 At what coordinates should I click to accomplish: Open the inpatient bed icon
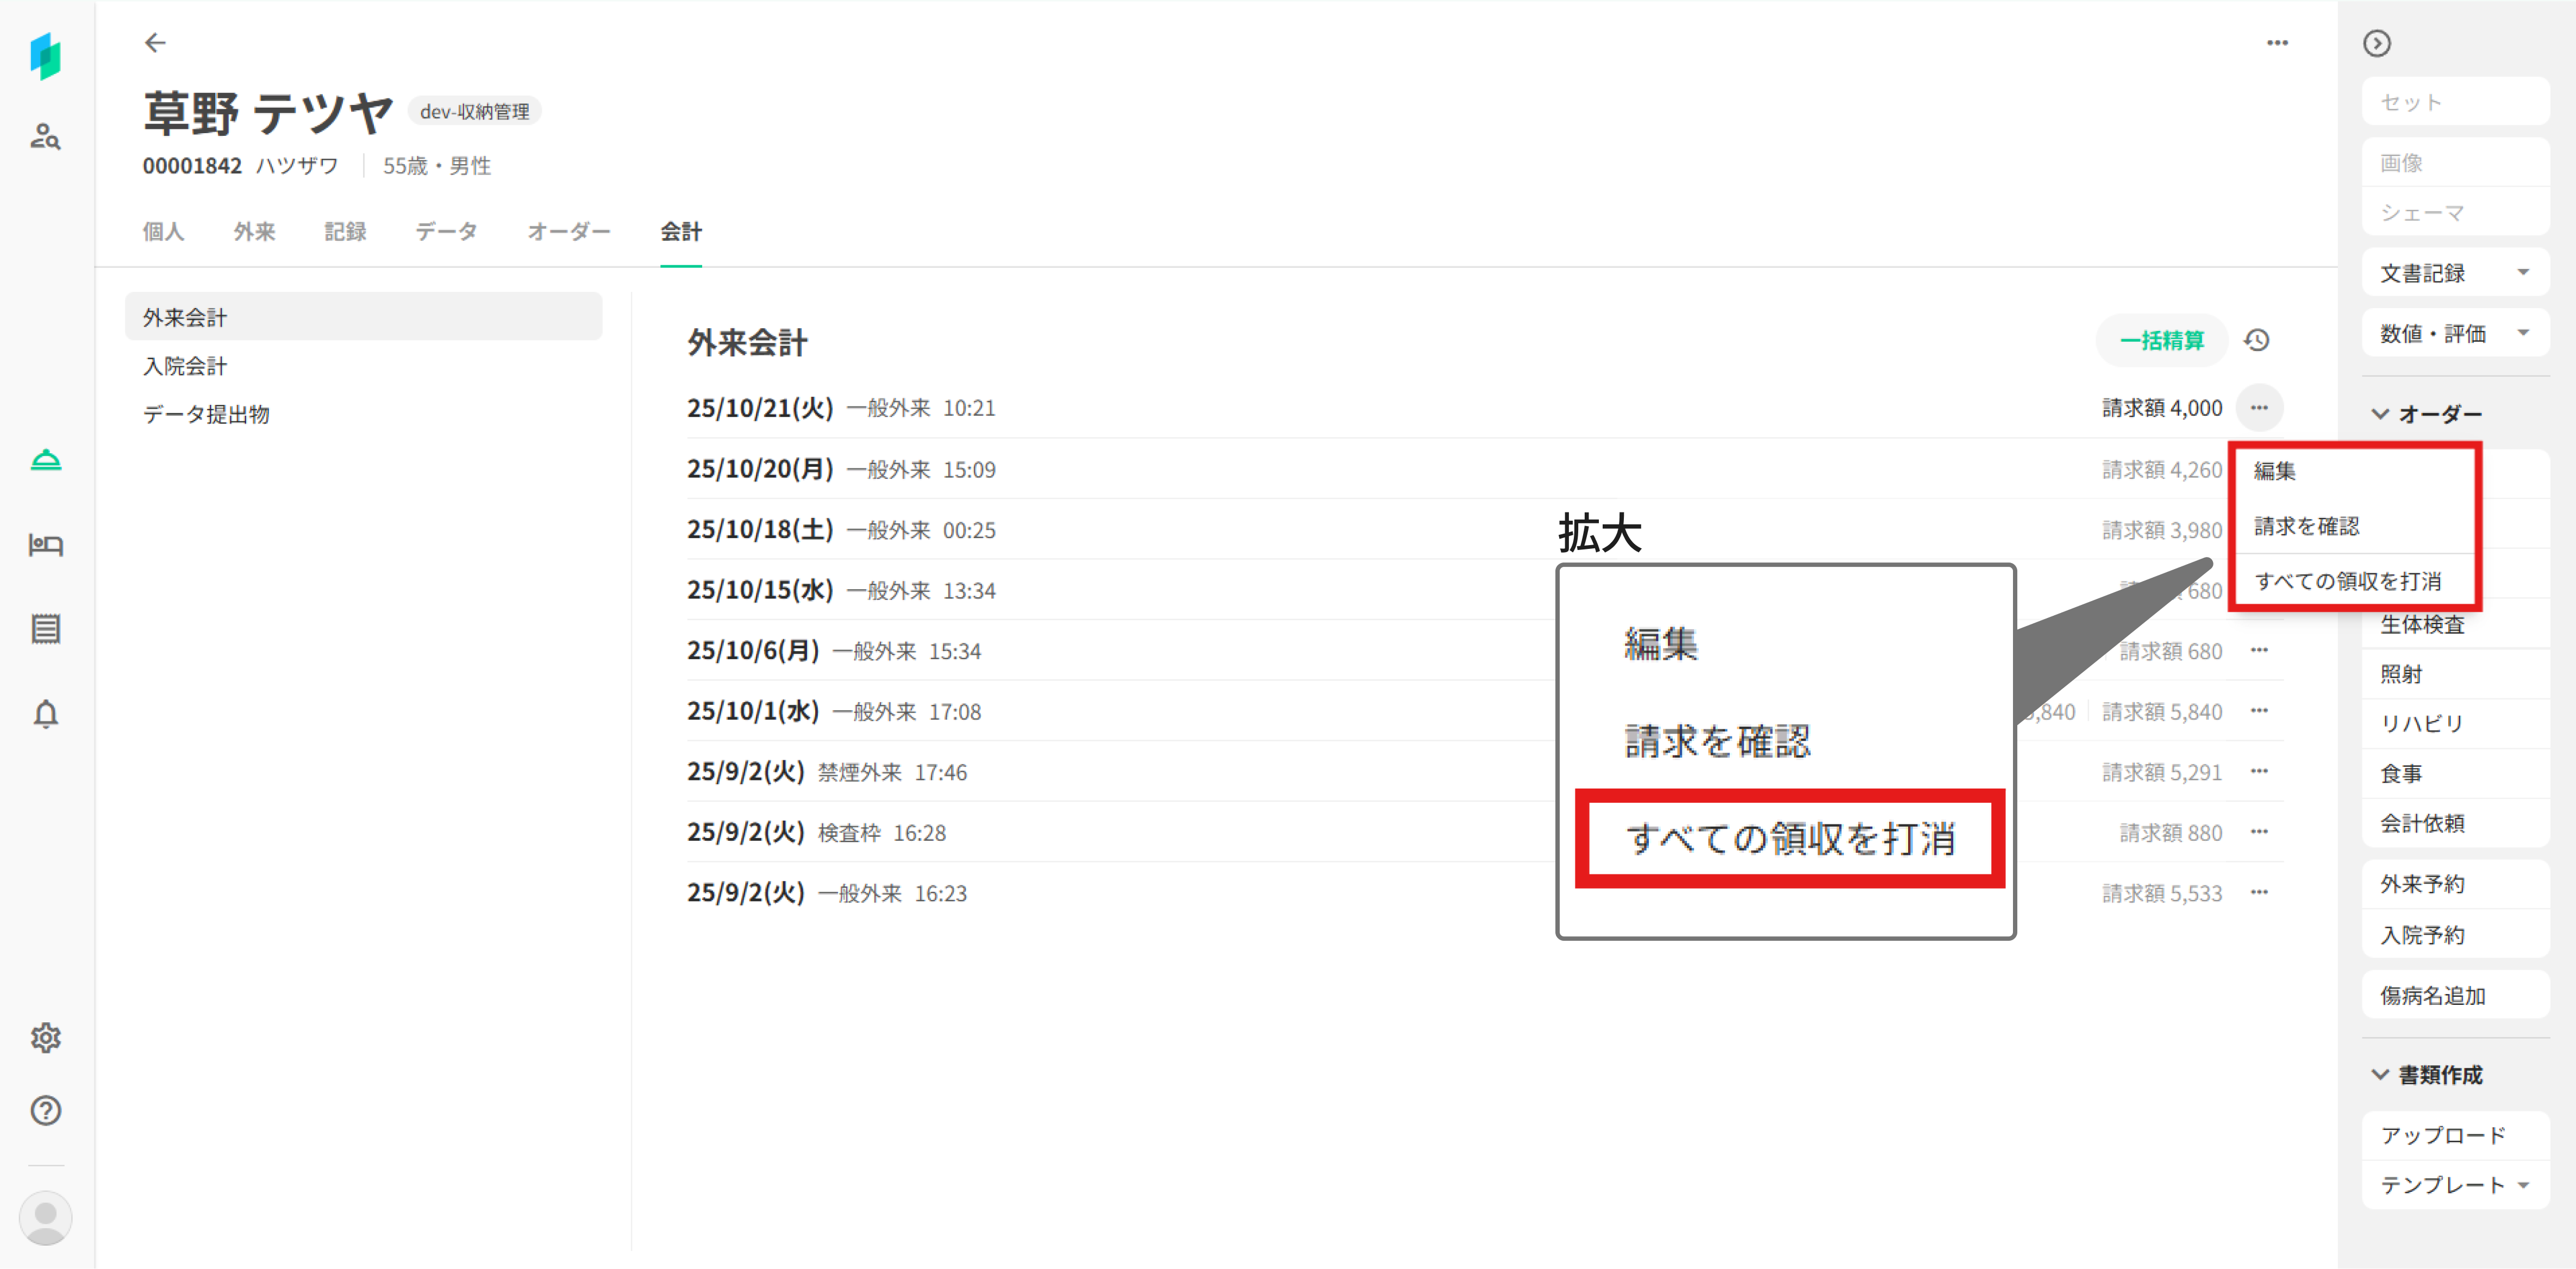tap(45, 544)
